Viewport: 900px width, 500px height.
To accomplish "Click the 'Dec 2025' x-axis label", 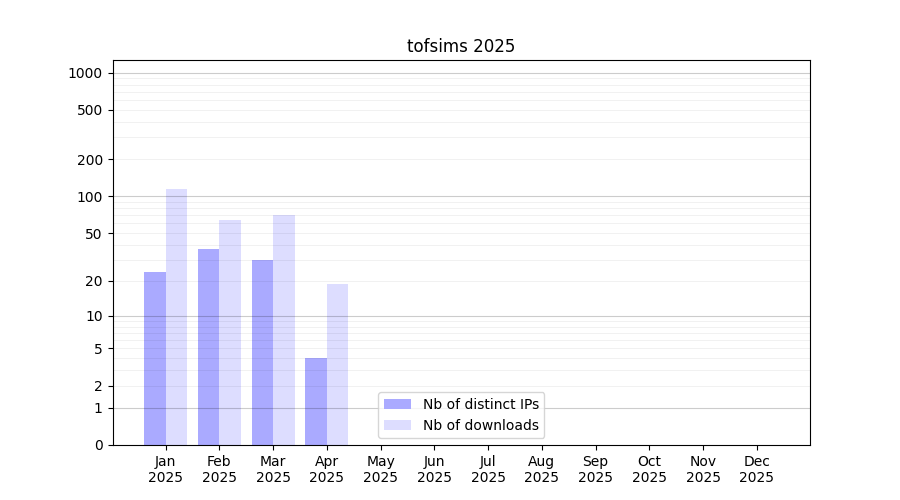I will click(x=756, y=469).
